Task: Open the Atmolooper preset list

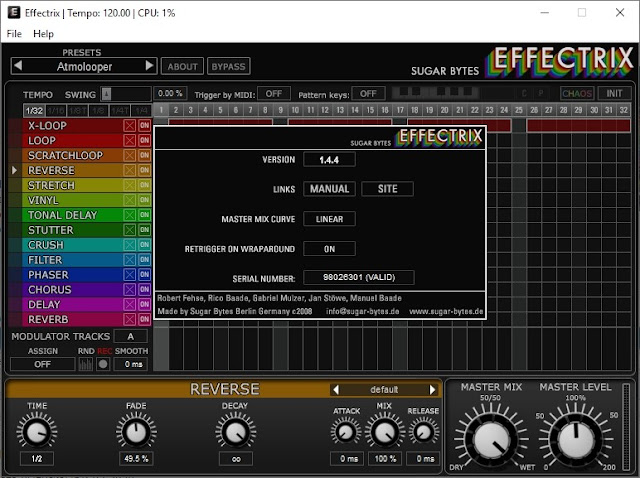Action: click(x=84, y=67)
